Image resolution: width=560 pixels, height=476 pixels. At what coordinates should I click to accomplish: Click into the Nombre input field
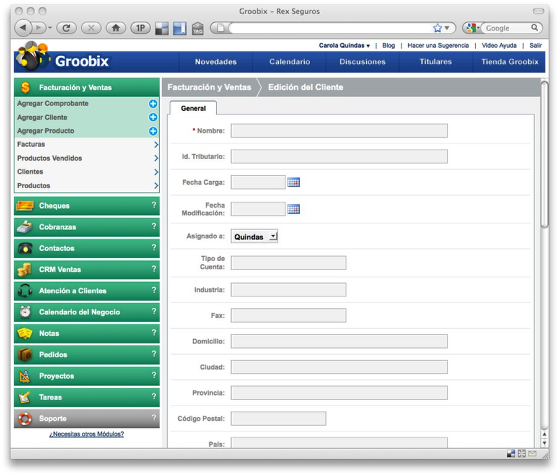click(339, 131)
